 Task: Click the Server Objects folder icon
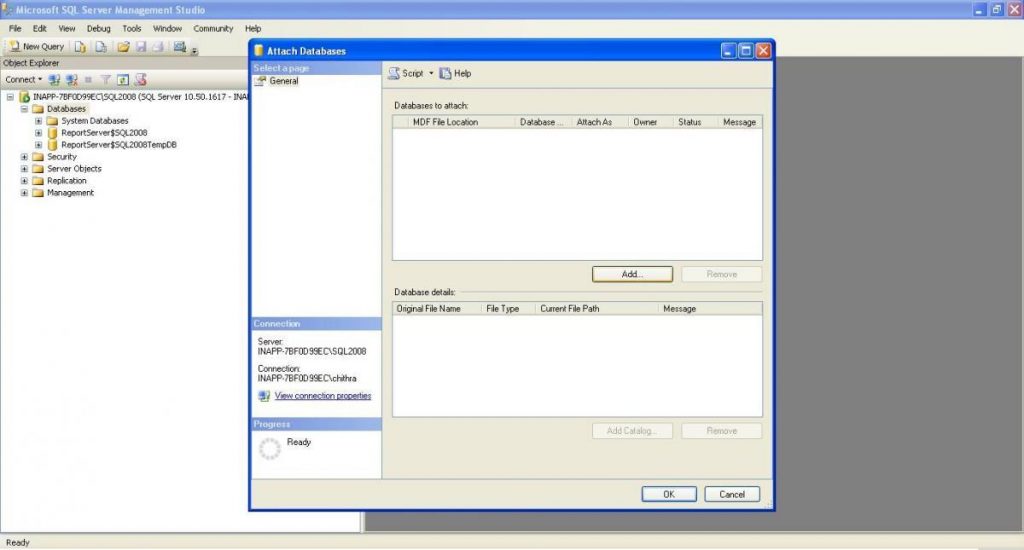[x=38, y=169]
